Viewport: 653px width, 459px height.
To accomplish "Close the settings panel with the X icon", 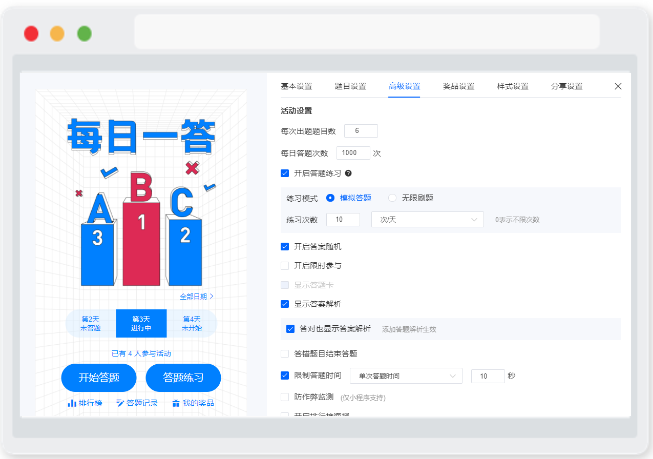I will 618,86.
